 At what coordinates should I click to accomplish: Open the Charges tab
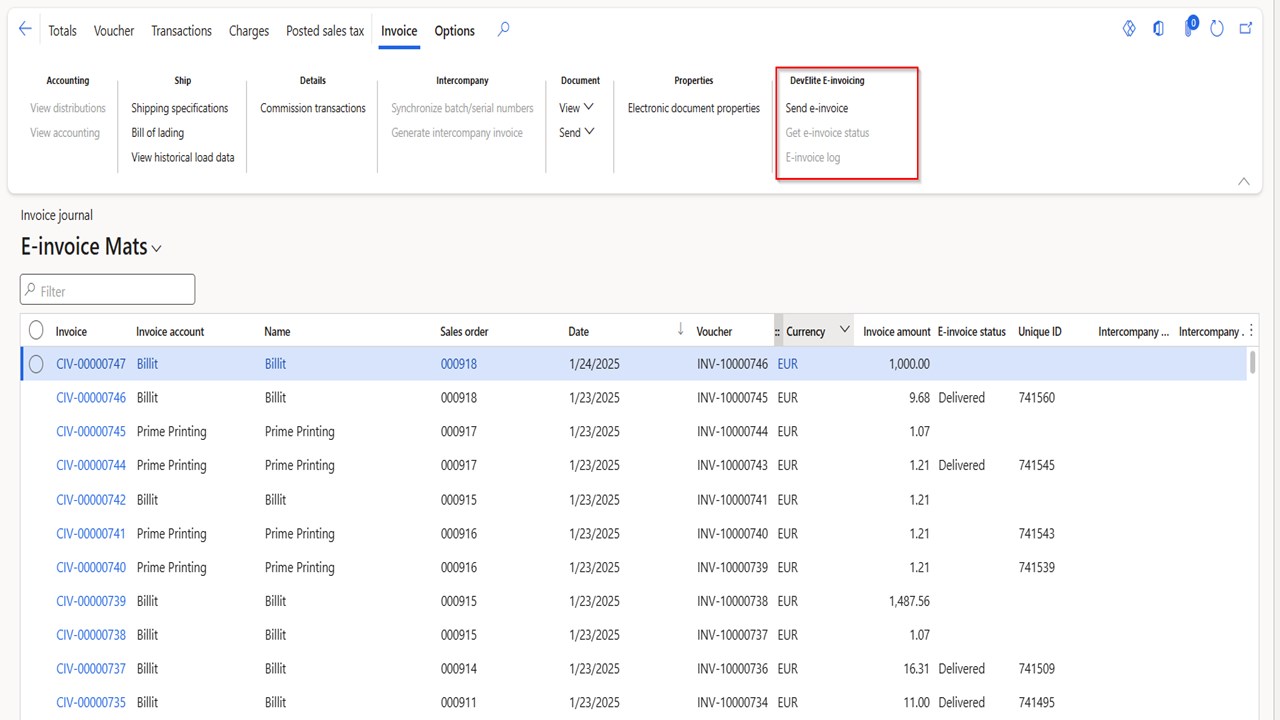[x=249, y=31]
